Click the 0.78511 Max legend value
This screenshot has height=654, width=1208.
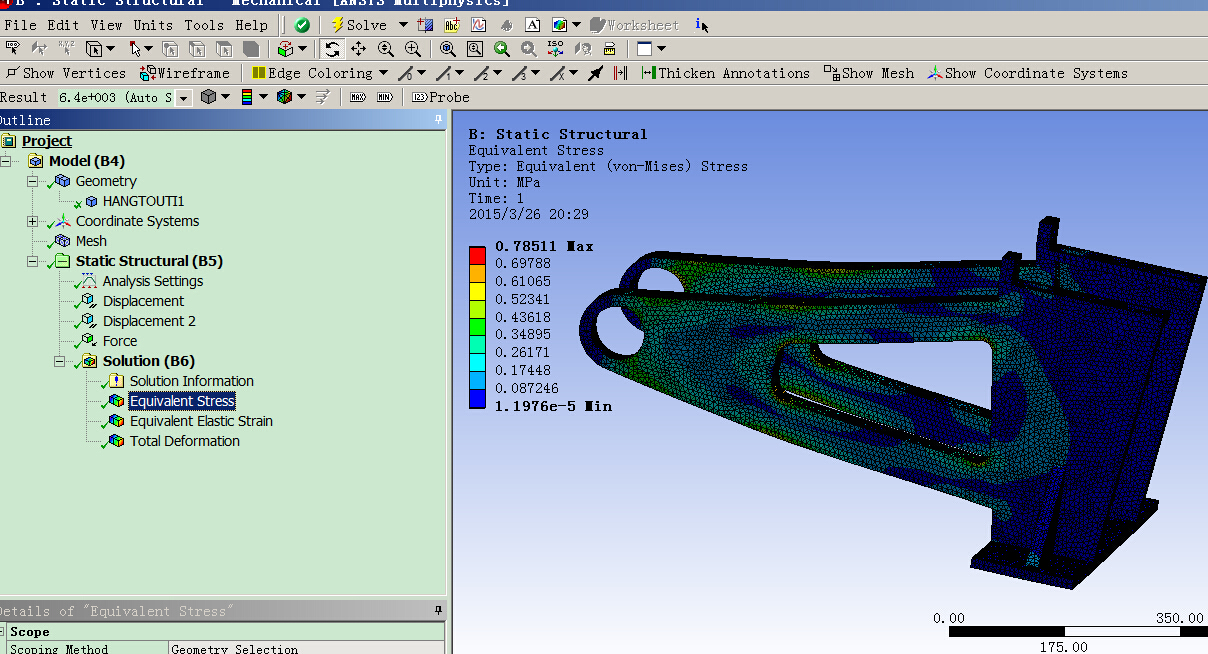(x=544, y=246)
